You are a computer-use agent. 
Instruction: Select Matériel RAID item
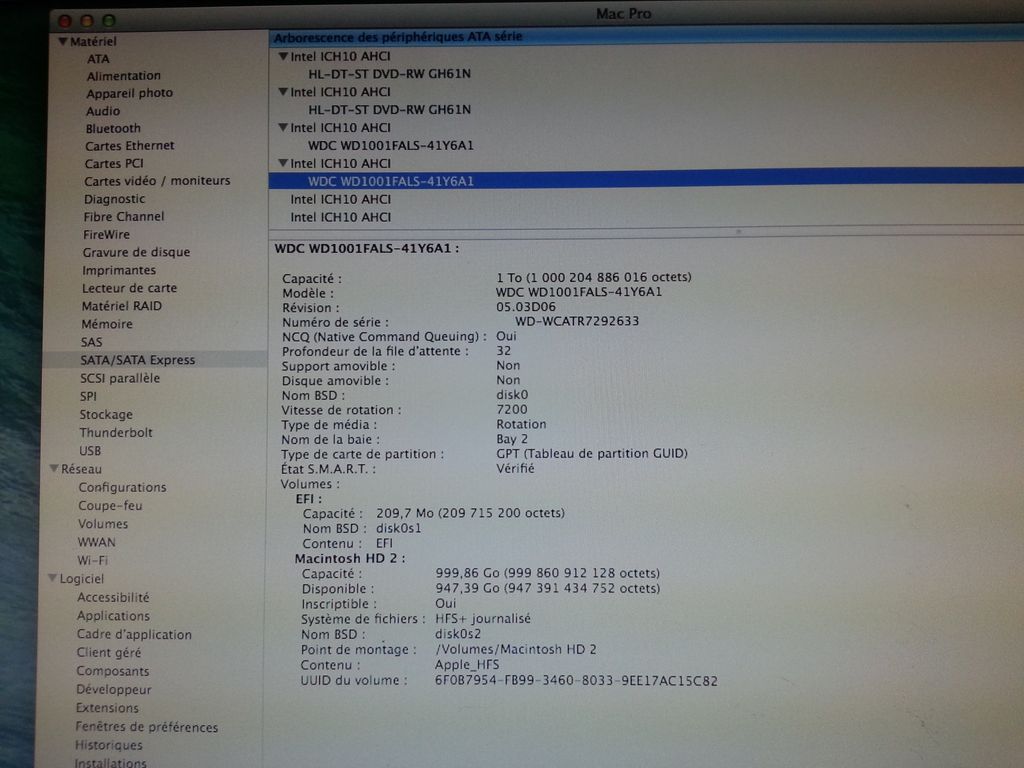pos(121,306)
